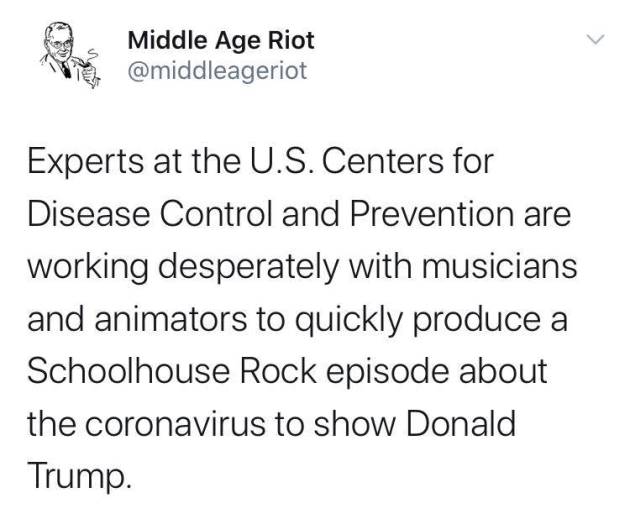Viewport: 630px width, 519px height.
Task: Click the word 'Control' in the tweet
Action: click(215, 214)
